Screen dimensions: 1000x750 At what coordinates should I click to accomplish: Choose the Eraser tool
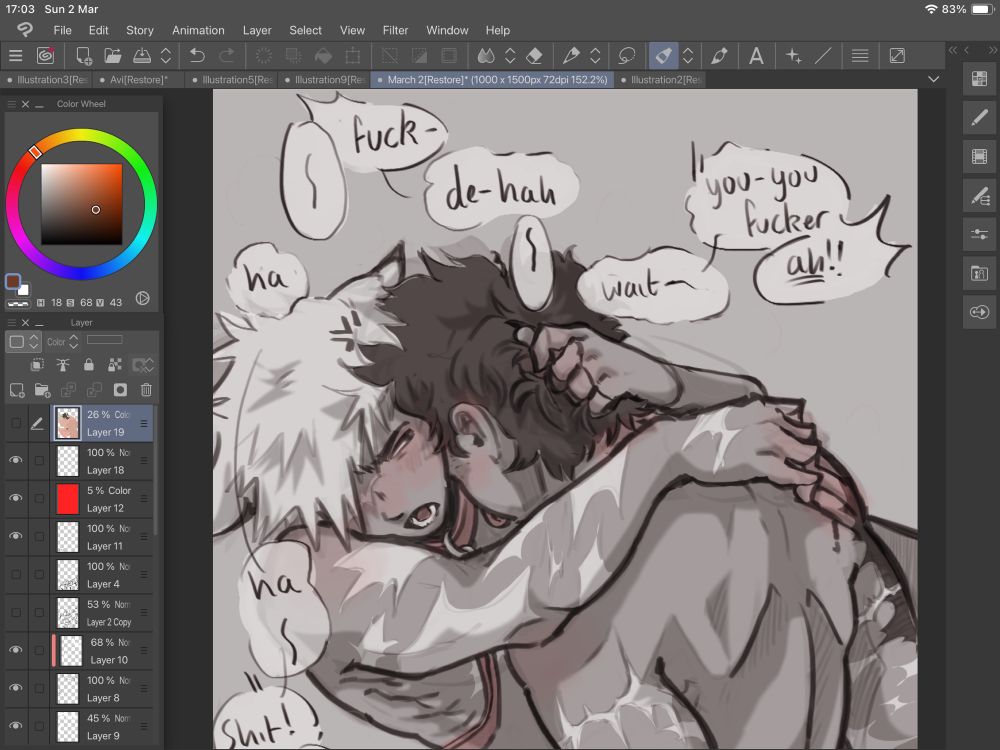pos(534,56)
